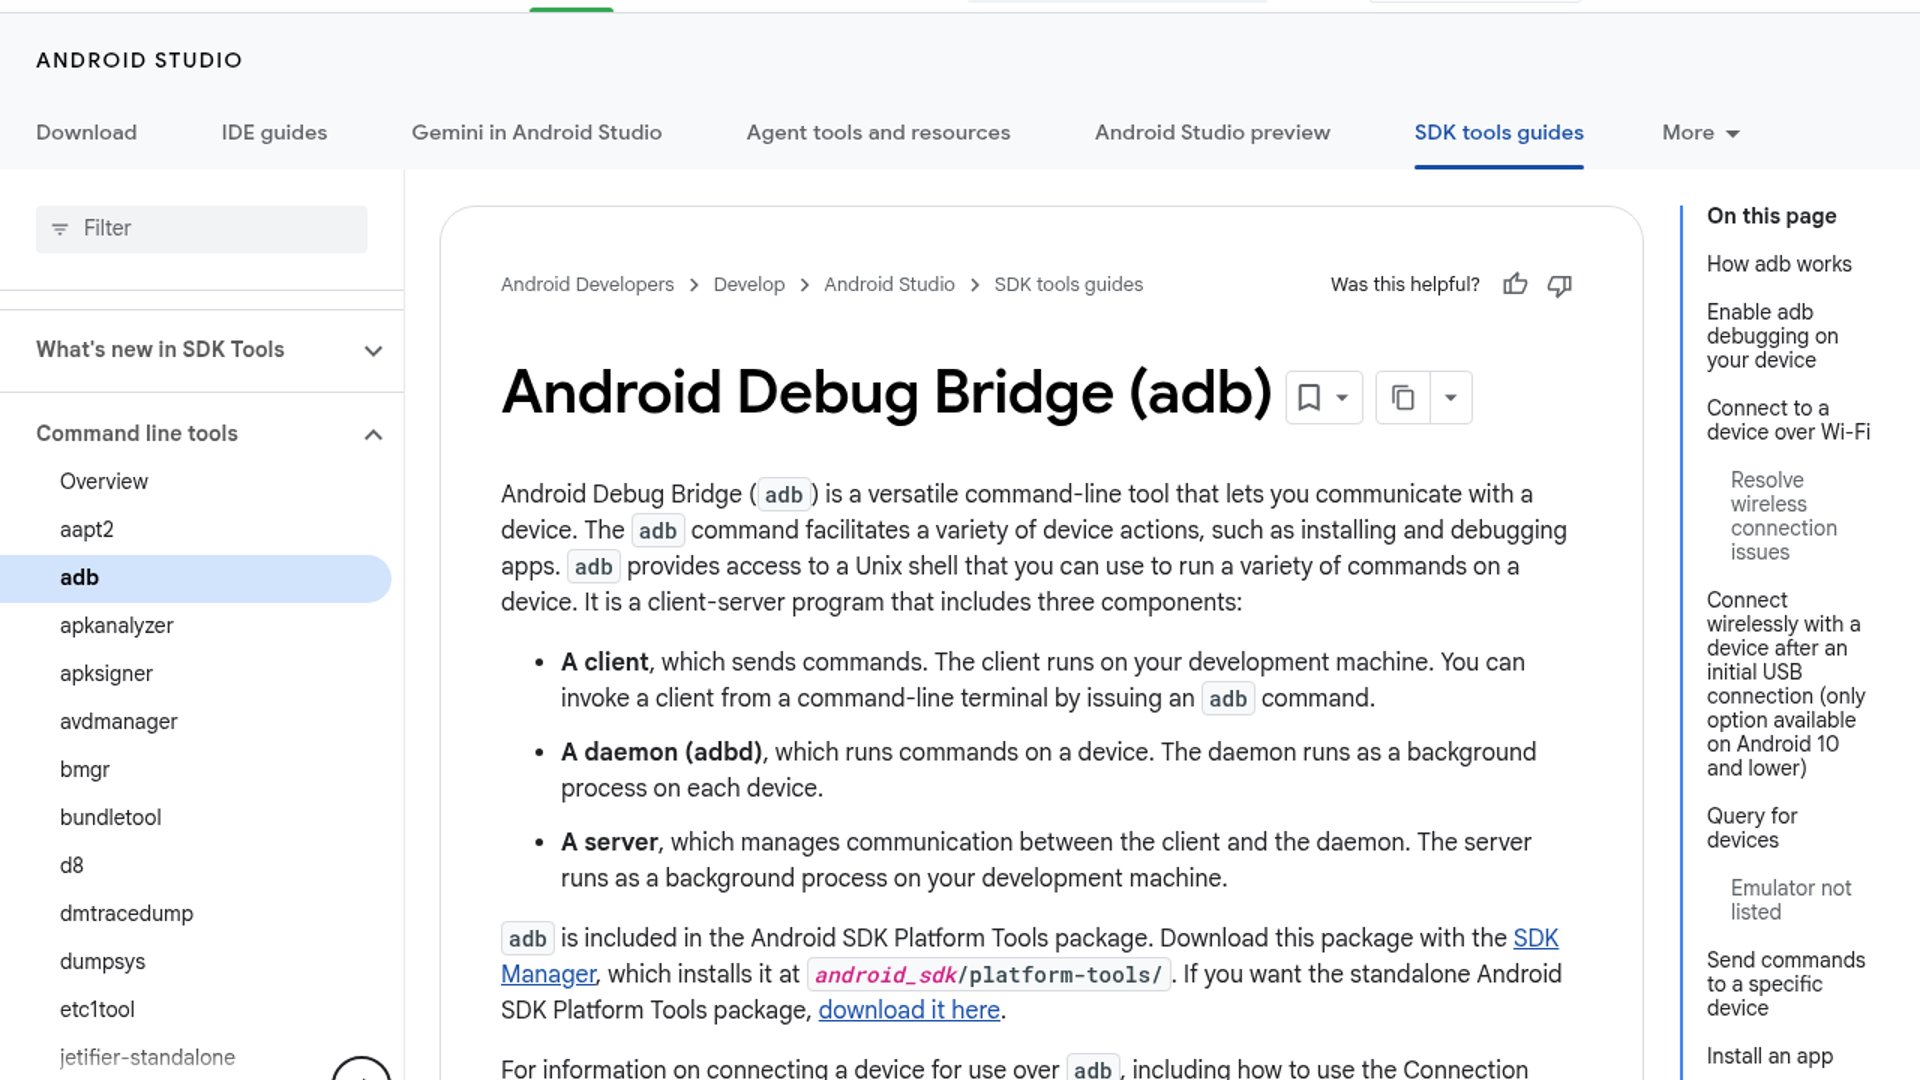Image resolution: width=1920 pixels, height=1080 pixels.
Task: Open Agent tools and resources tab
Action: point(879,133)
